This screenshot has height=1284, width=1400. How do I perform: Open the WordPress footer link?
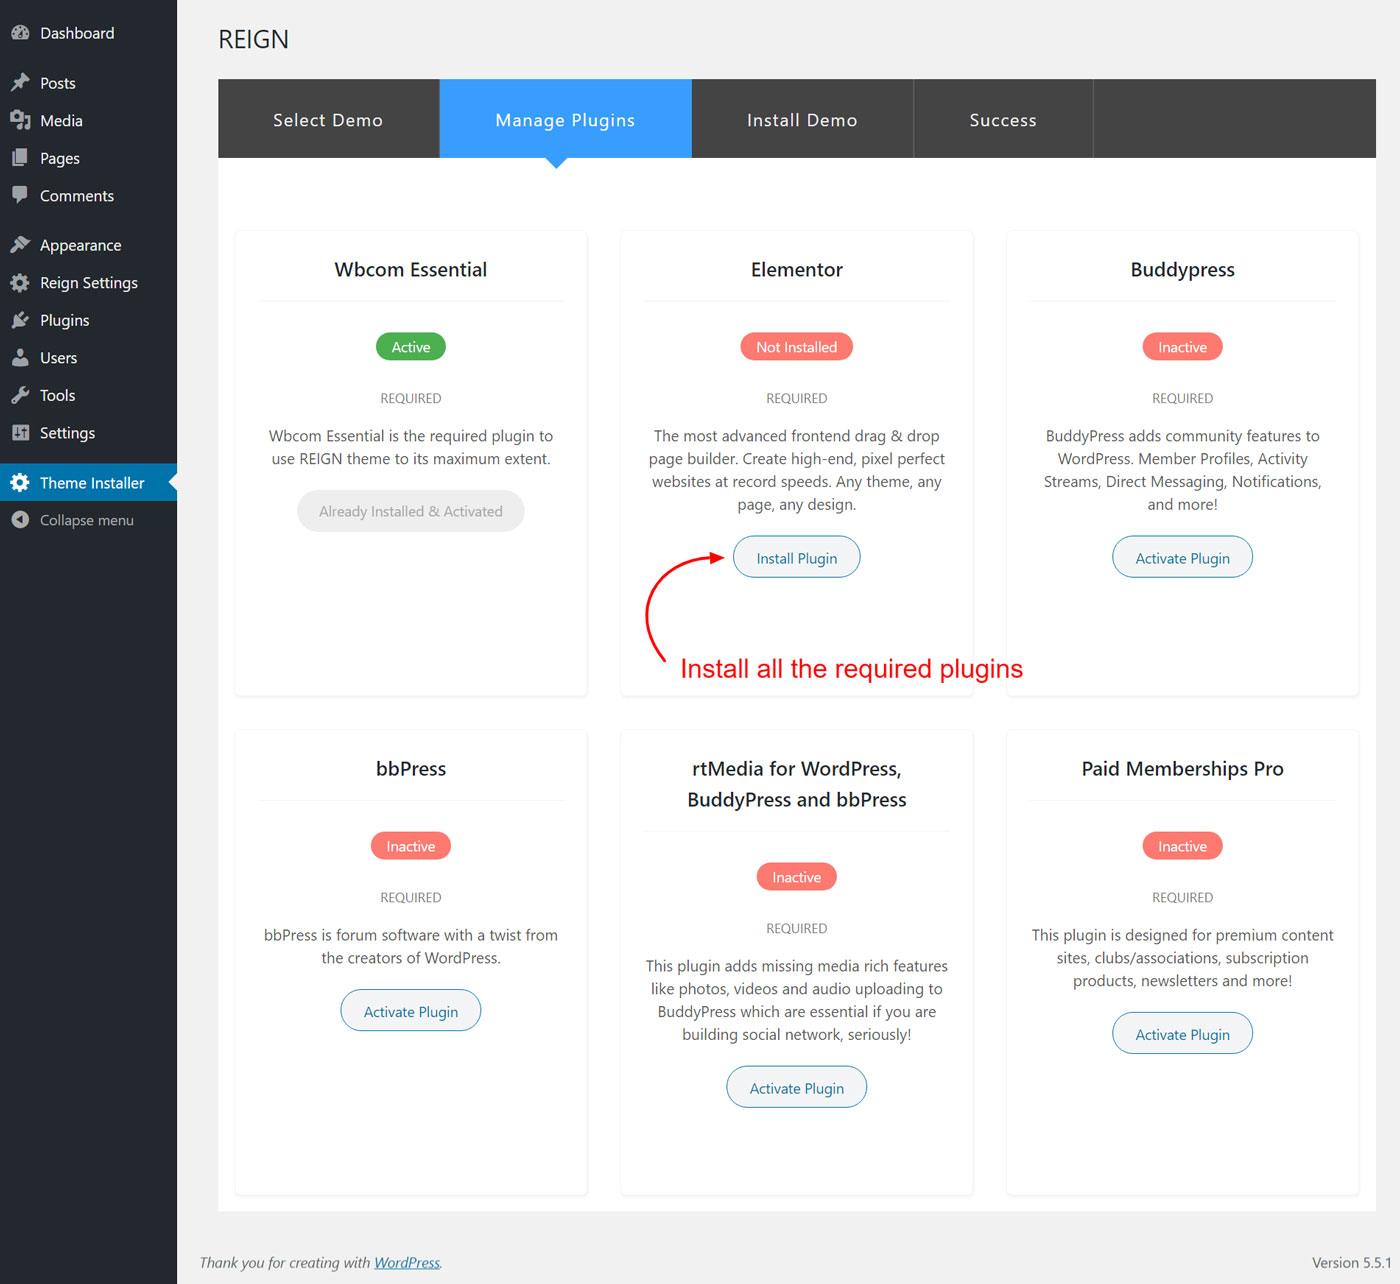(407, 1262)
